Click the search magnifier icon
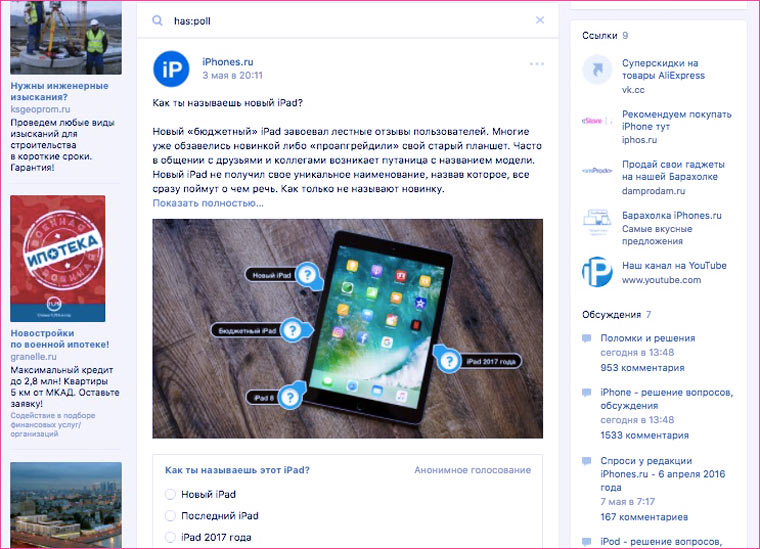 pyautogui.click(x=158, y=20)
